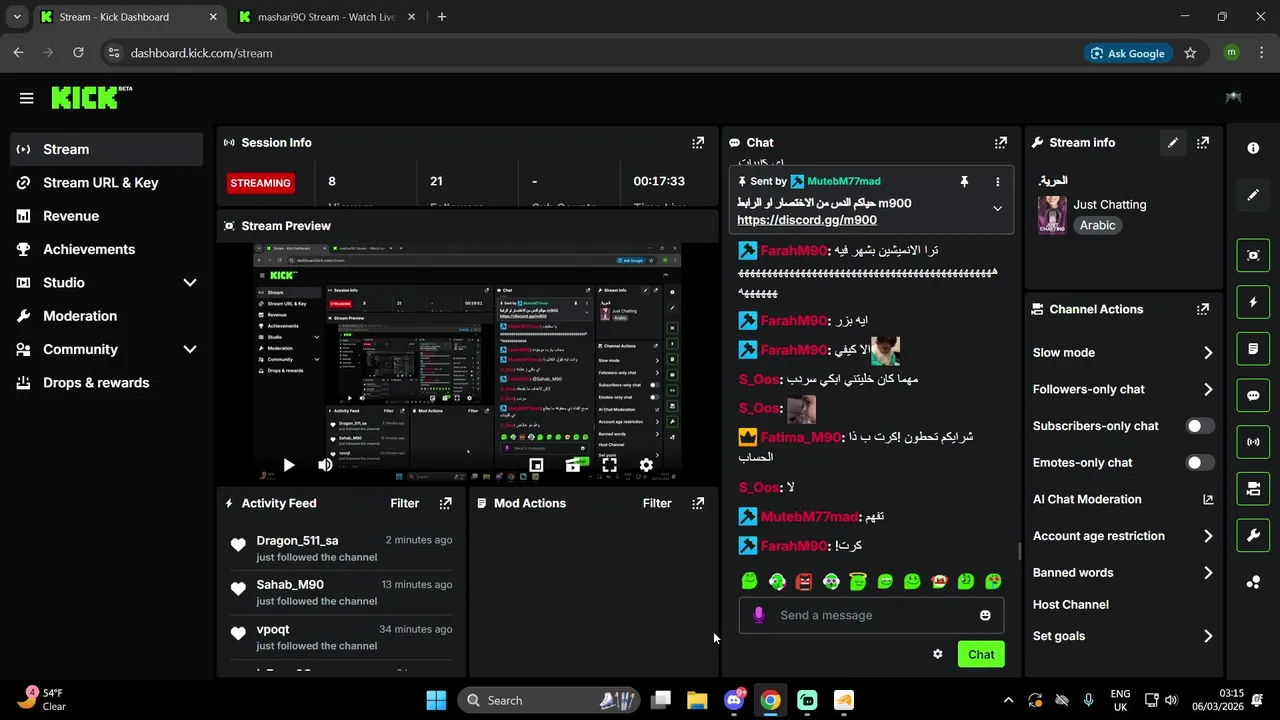The width and height of the screenshot is (1280, 720).
Task: Toggle Emotes-only chat switch
Action: [x=1200, y=463]
